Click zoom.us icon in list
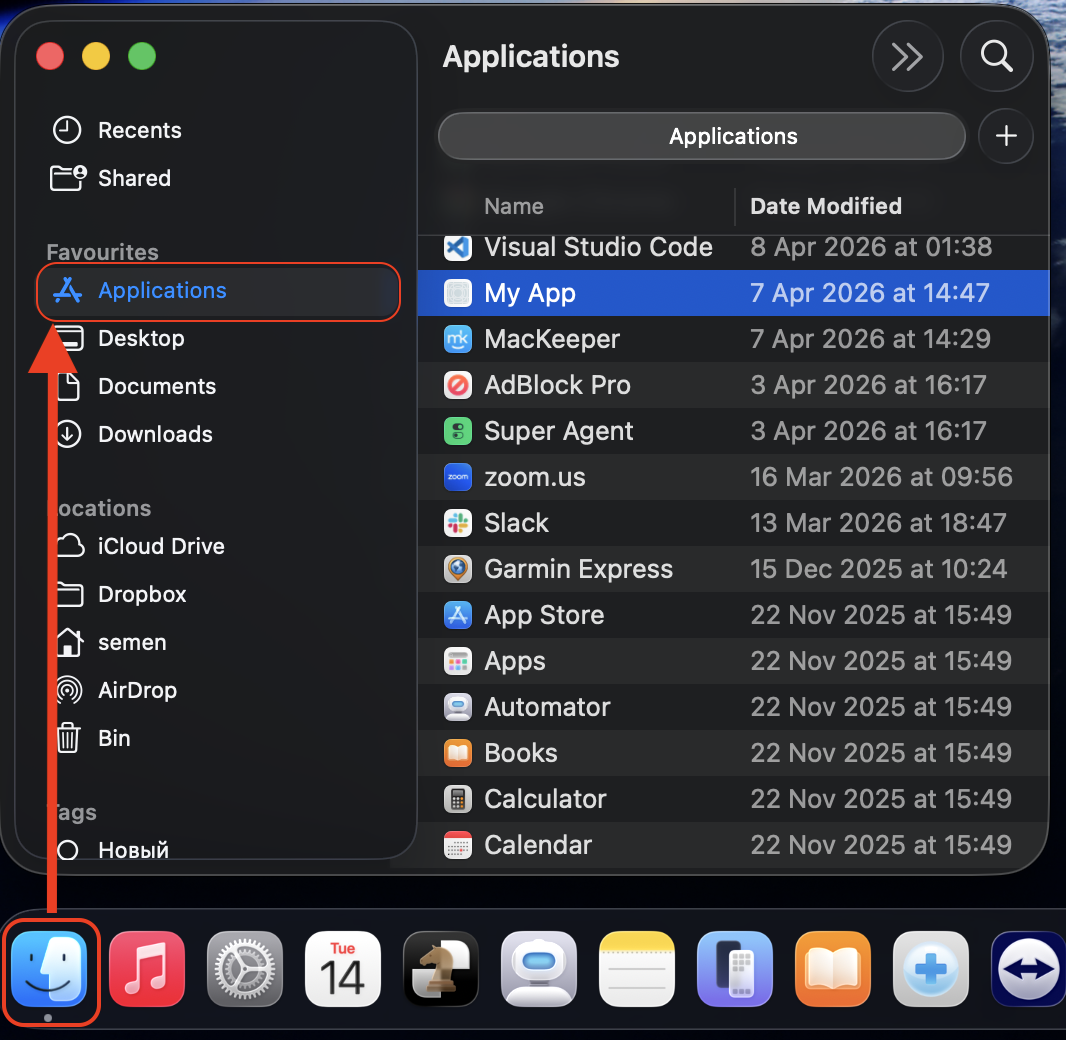The height and width of the screenshot is (1040, 1066). tap(458, 477)
